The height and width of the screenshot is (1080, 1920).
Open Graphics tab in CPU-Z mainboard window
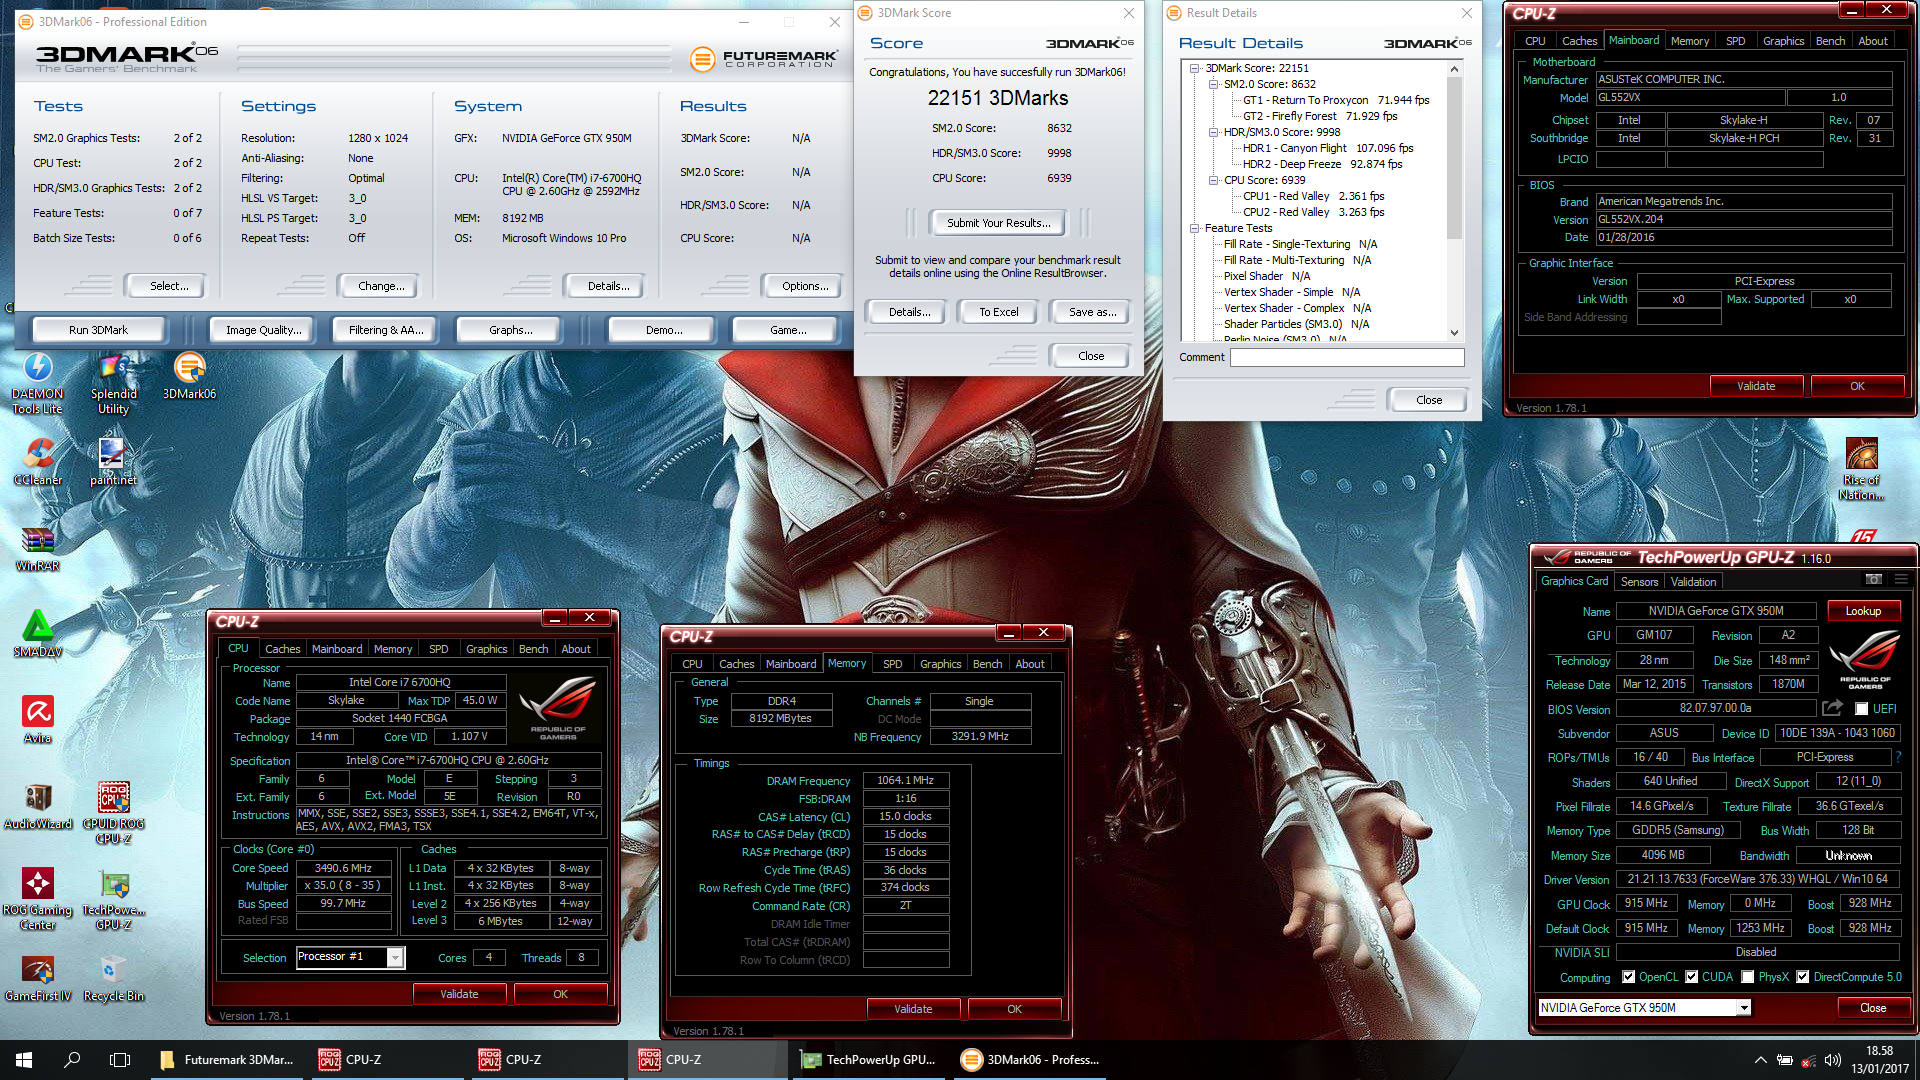(x=1783, y=41)
